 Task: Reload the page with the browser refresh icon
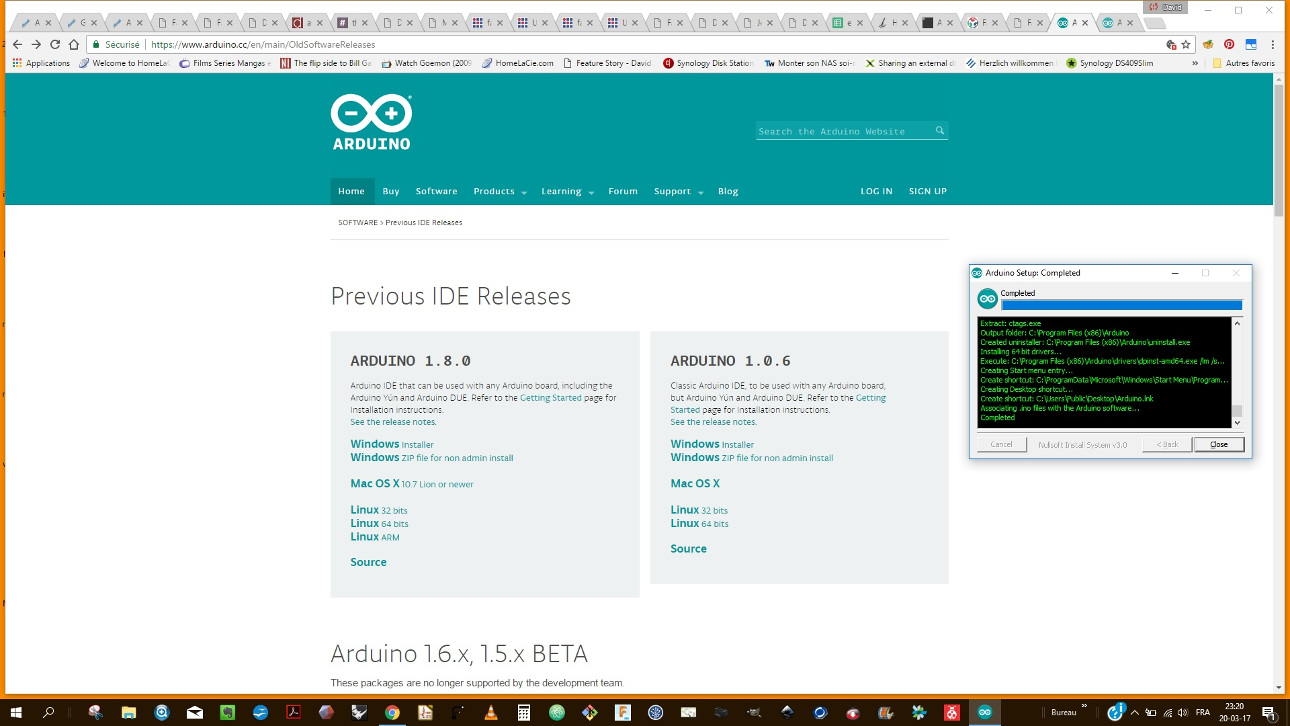55,44
